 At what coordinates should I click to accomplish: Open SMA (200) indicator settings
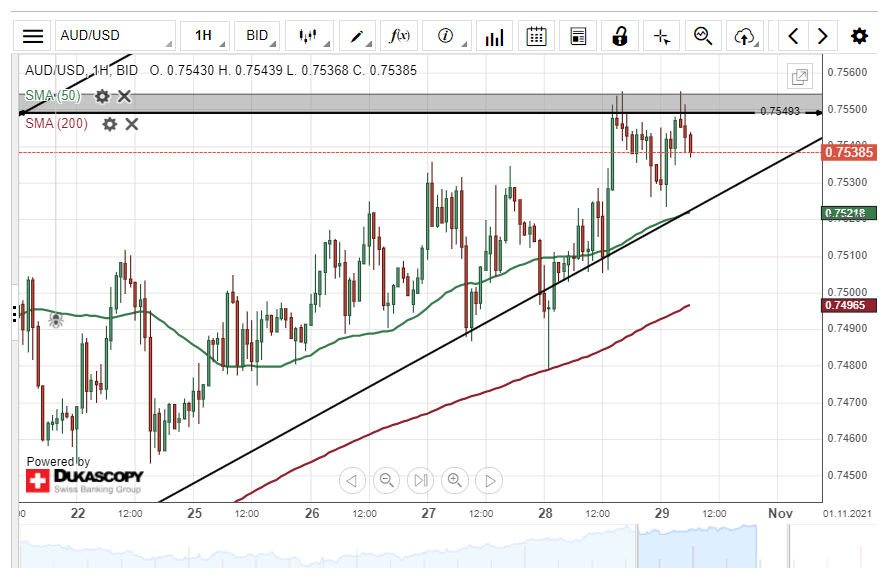[x=110, y=124]
